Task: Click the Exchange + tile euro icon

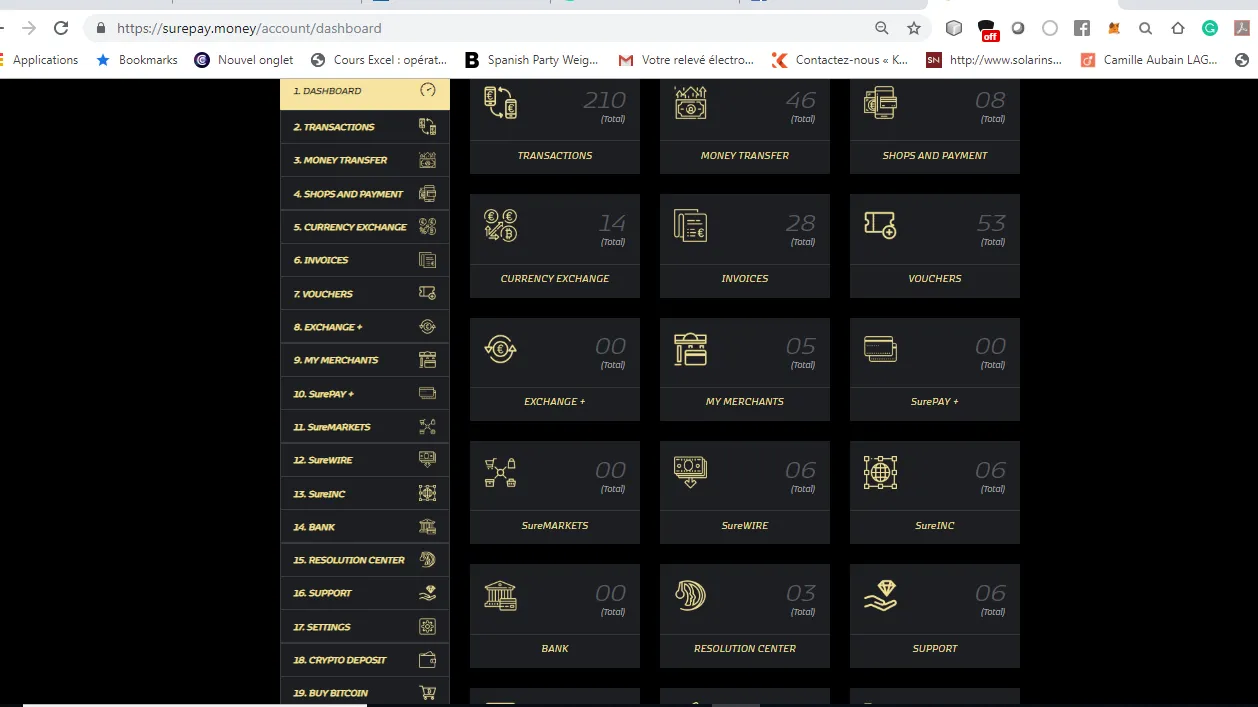Action: (x=501, y=348)
